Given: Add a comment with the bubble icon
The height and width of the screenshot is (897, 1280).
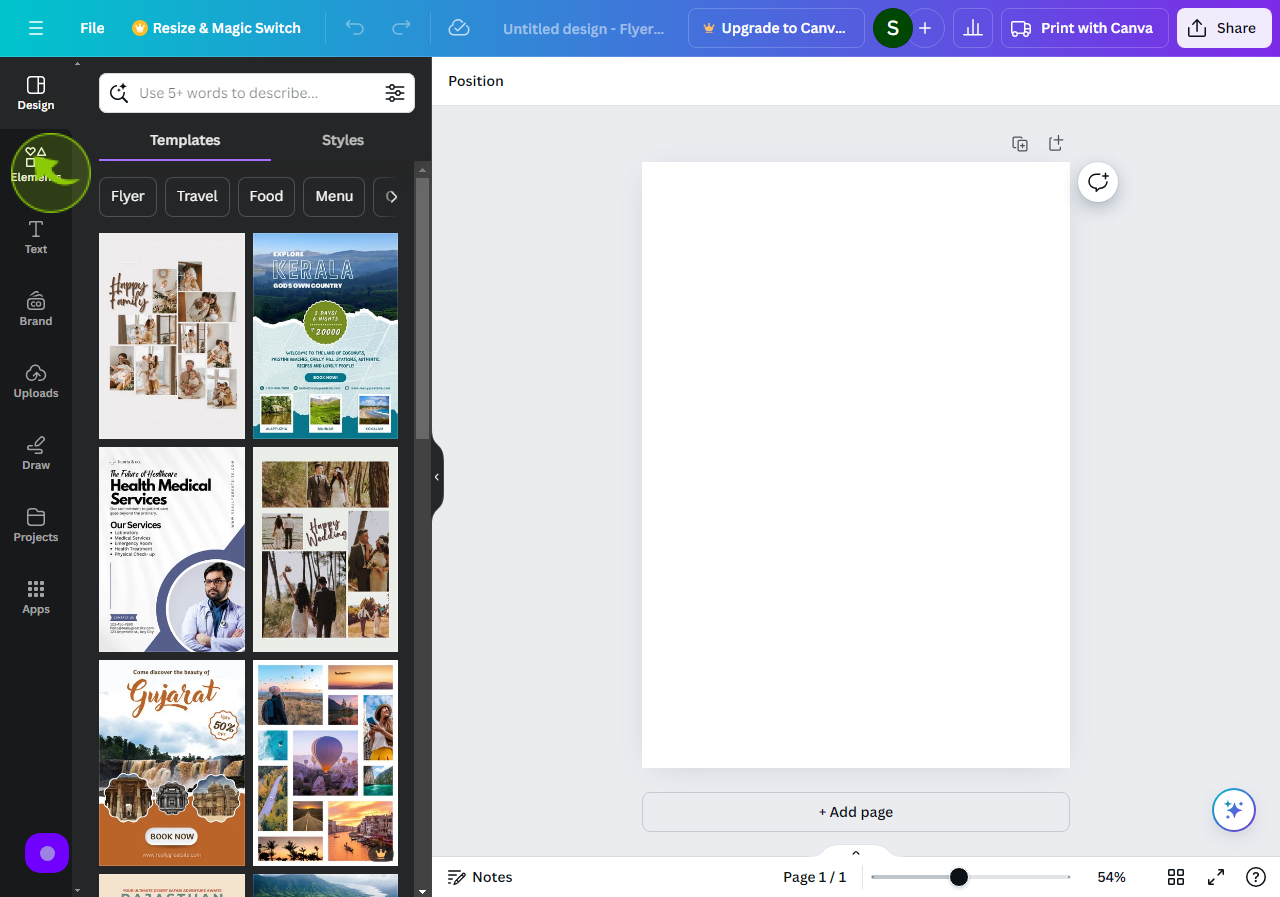Looking at the screenshot, I should (1098, 182).
